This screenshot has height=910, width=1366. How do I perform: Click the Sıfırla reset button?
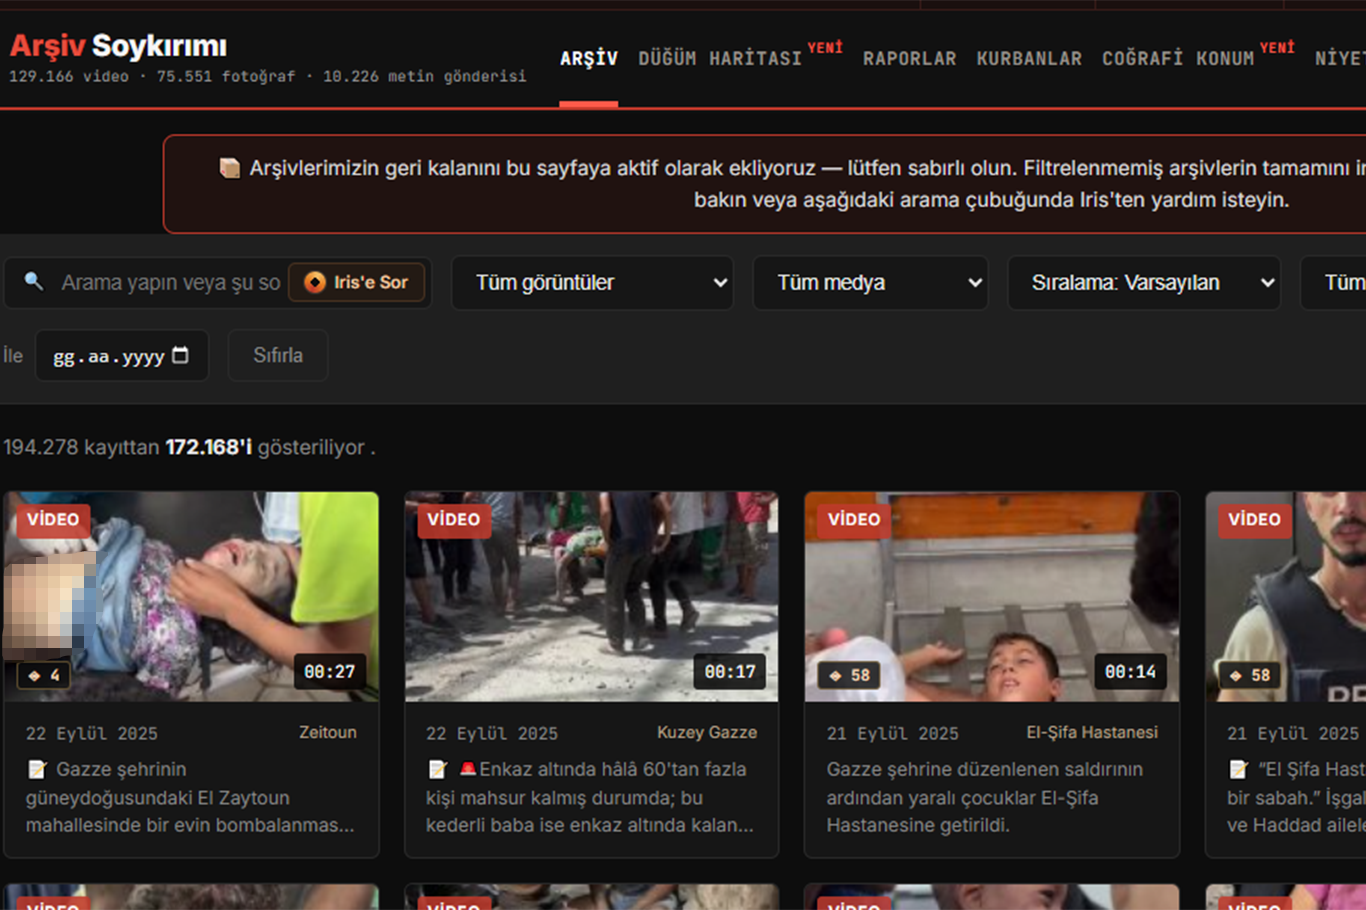278,355
